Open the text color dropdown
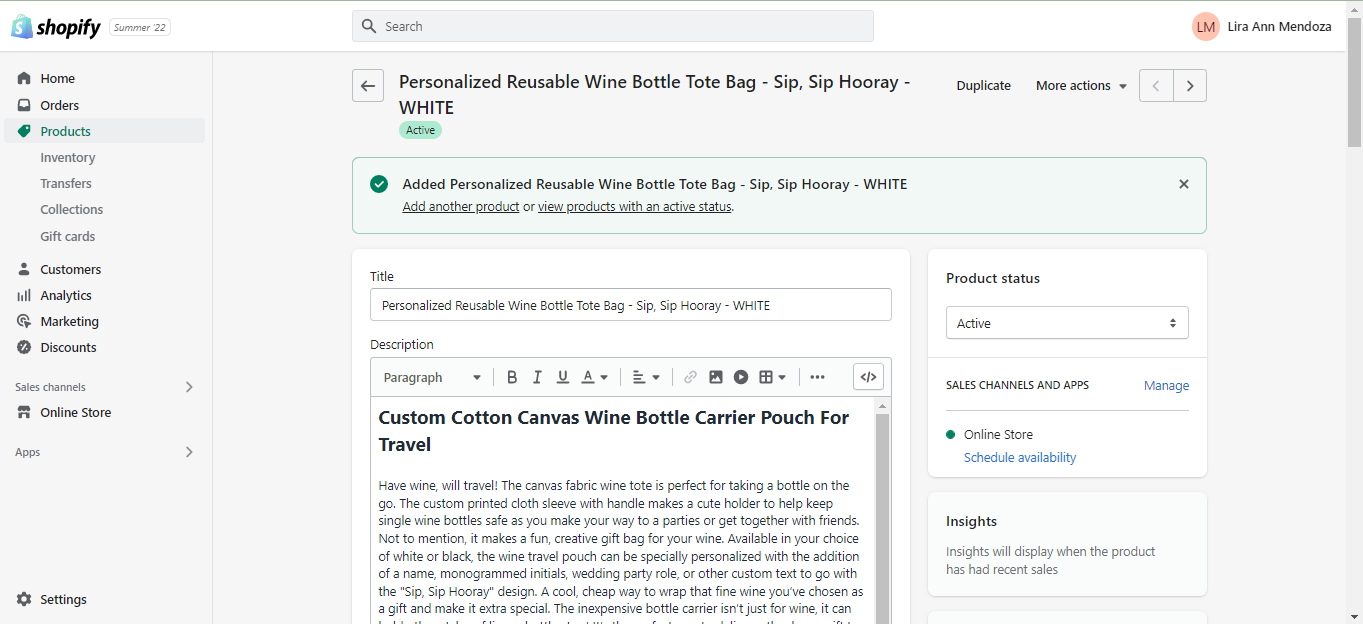Screen dimensions: 1363x624 [595, 377]
